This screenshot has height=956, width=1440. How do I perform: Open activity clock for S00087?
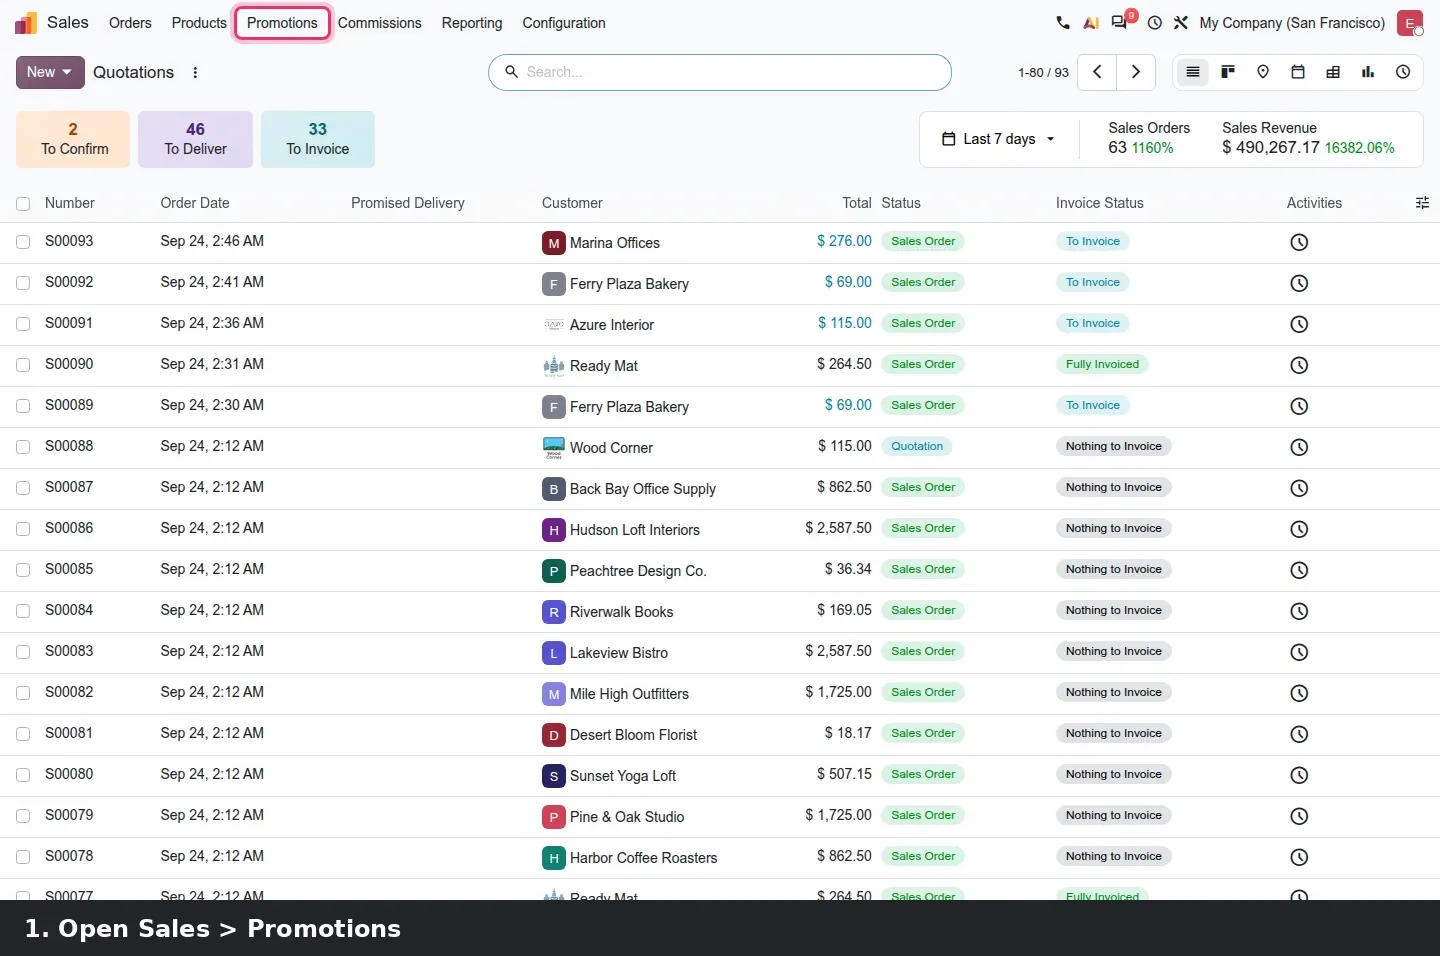click(1299, 488)
